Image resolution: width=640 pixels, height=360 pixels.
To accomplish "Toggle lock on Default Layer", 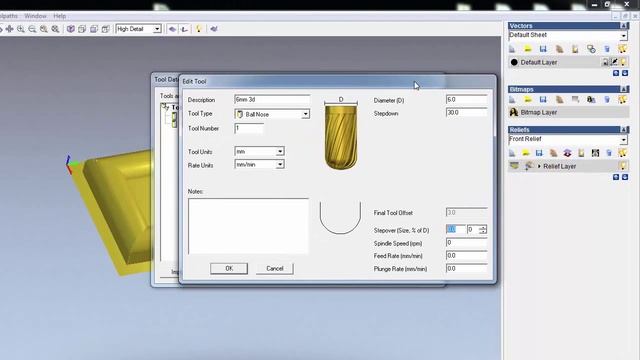I will point(605,62).
